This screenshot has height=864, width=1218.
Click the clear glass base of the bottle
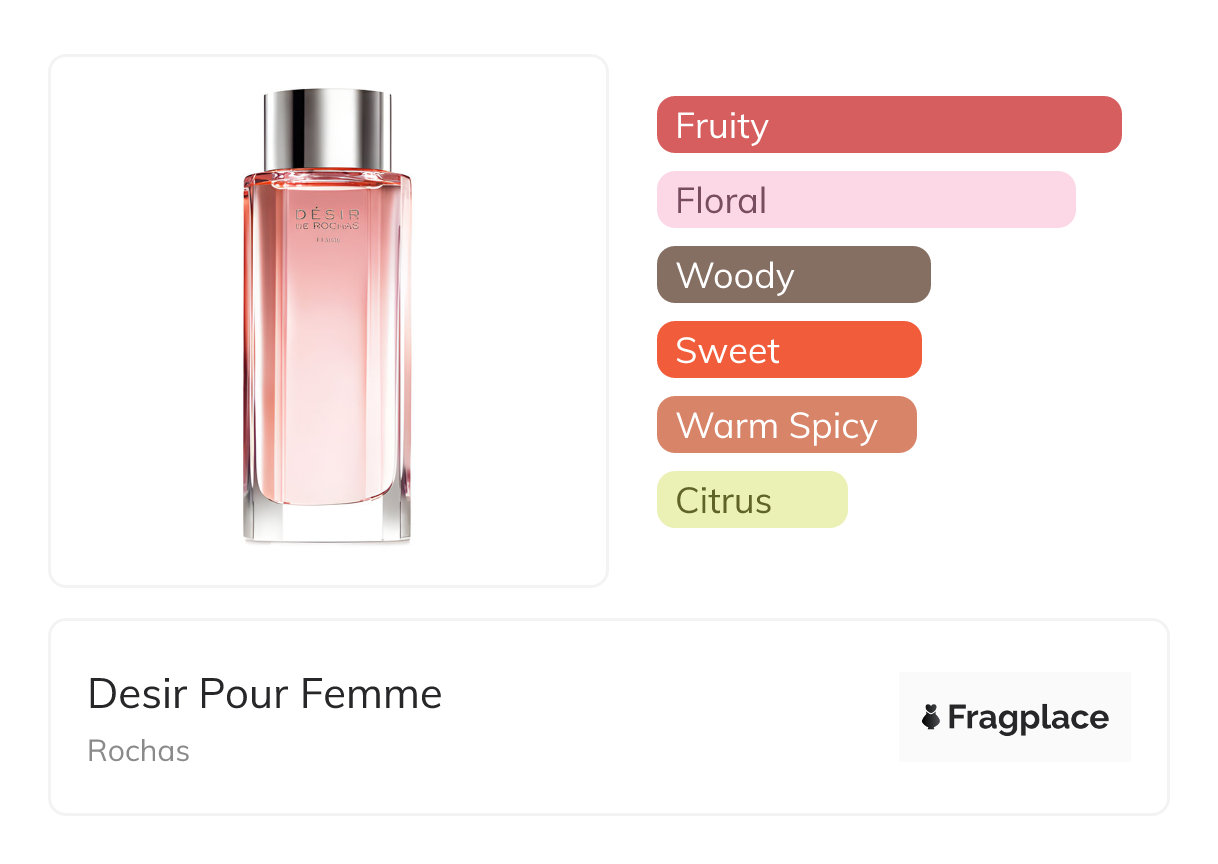(x=327, y=523)
